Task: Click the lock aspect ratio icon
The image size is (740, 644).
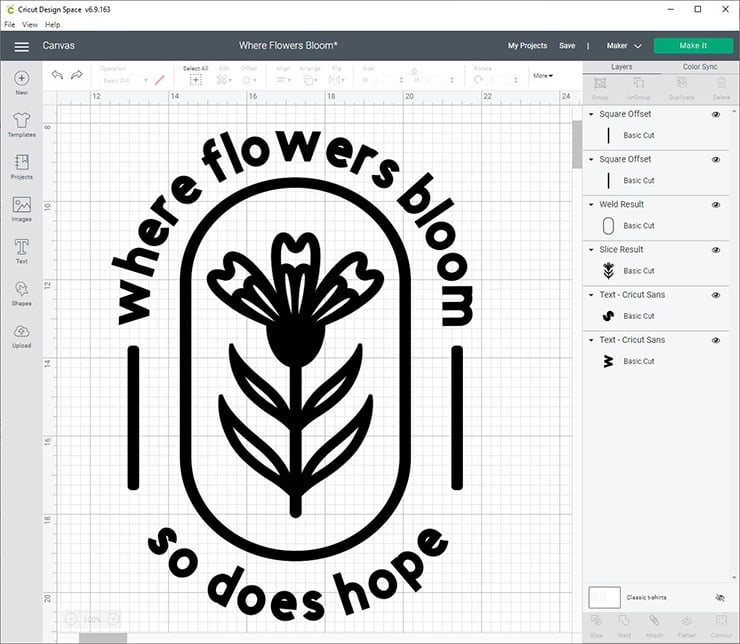Action: pos(414,71)
